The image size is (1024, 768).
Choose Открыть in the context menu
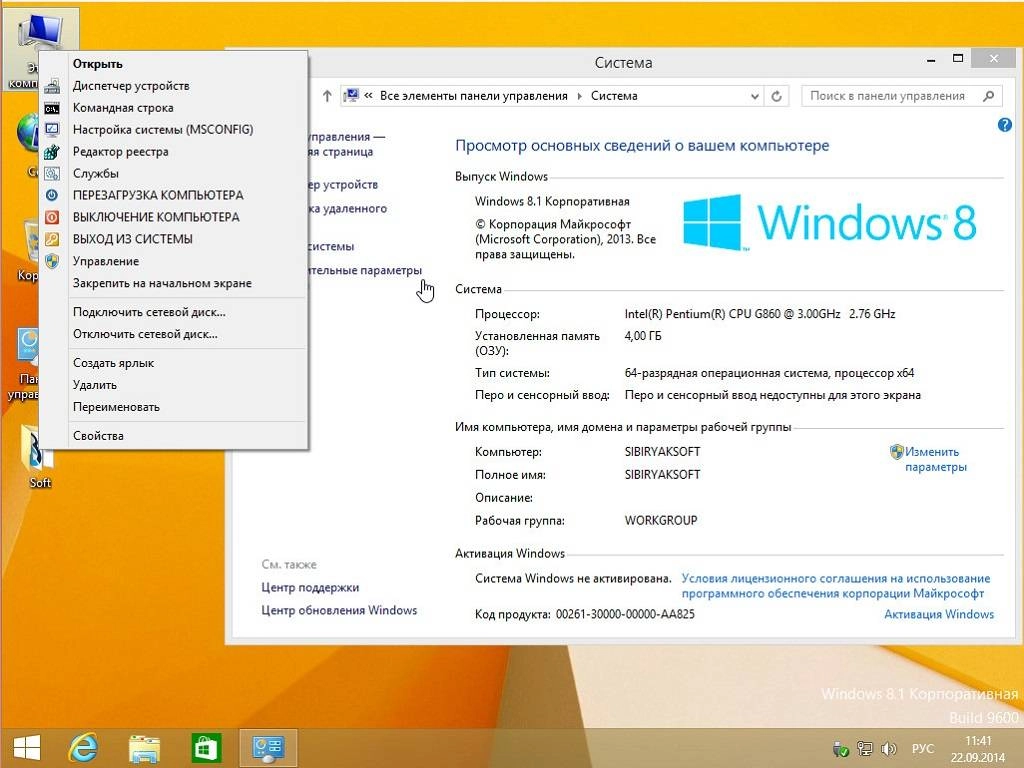tap(97, 64)
